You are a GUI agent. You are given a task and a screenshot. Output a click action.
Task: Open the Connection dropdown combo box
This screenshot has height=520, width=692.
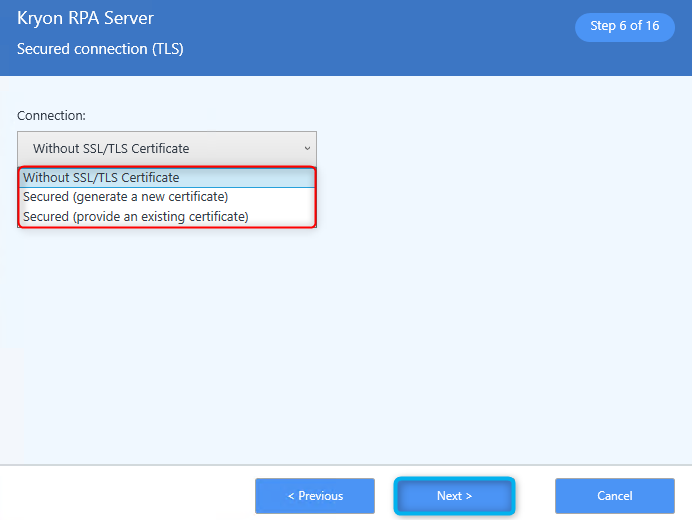167,148
